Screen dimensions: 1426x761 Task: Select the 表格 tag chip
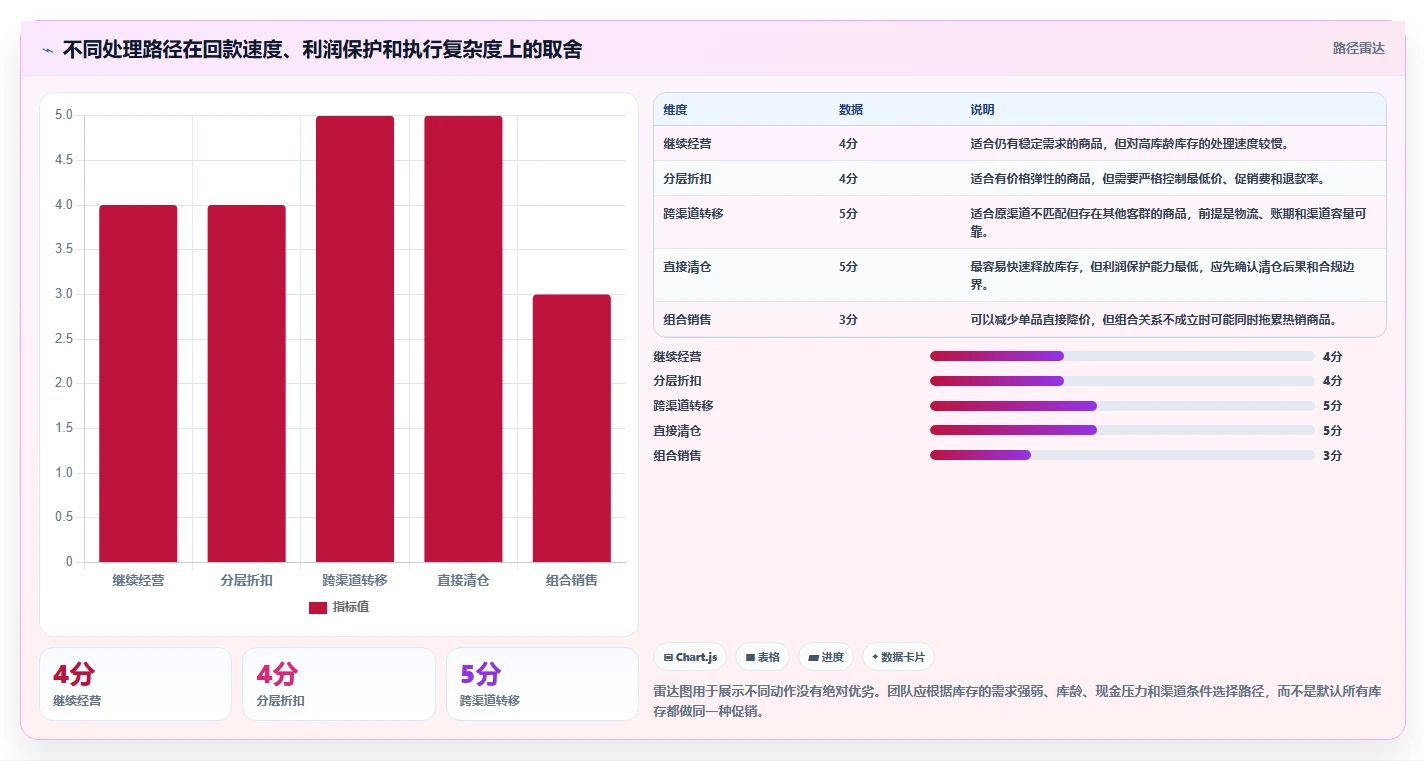pyautogui.click(x=762, y=657)
